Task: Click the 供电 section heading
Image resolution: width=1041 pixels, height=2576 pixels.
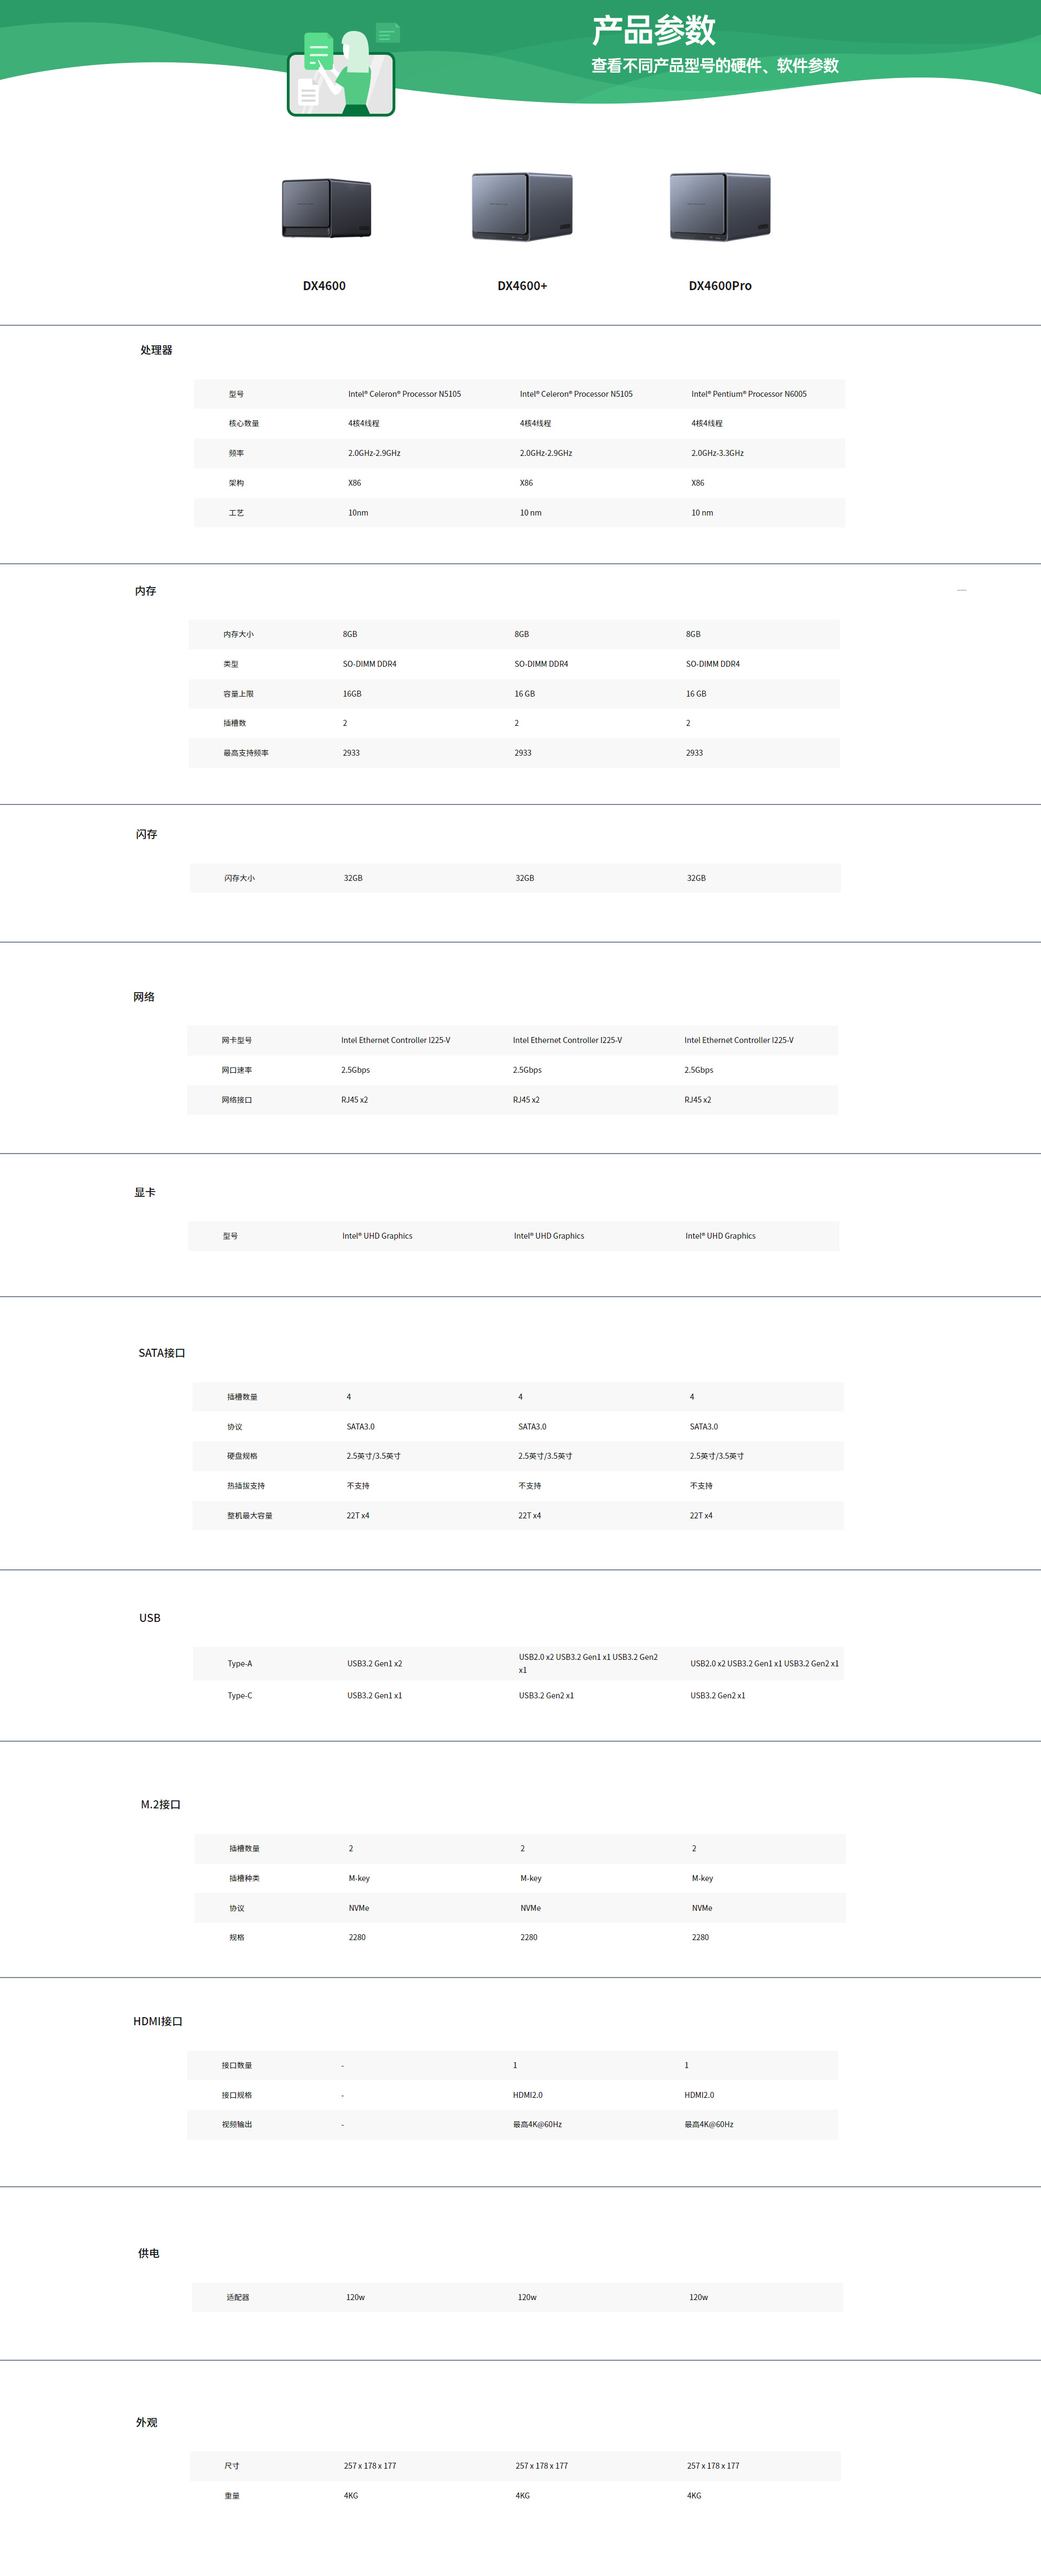Action: click(x=149, y=2253)
